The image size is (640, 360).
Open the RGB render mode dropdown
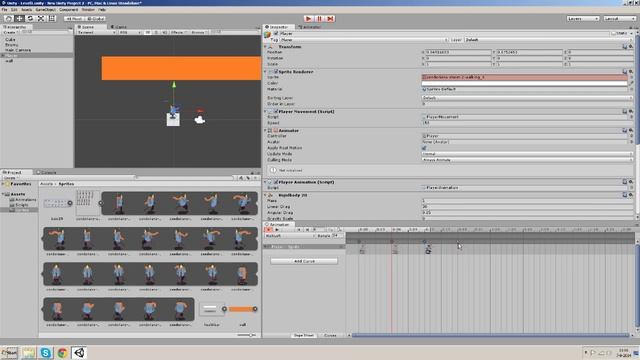pyautogui.click(x=130, y=32)
